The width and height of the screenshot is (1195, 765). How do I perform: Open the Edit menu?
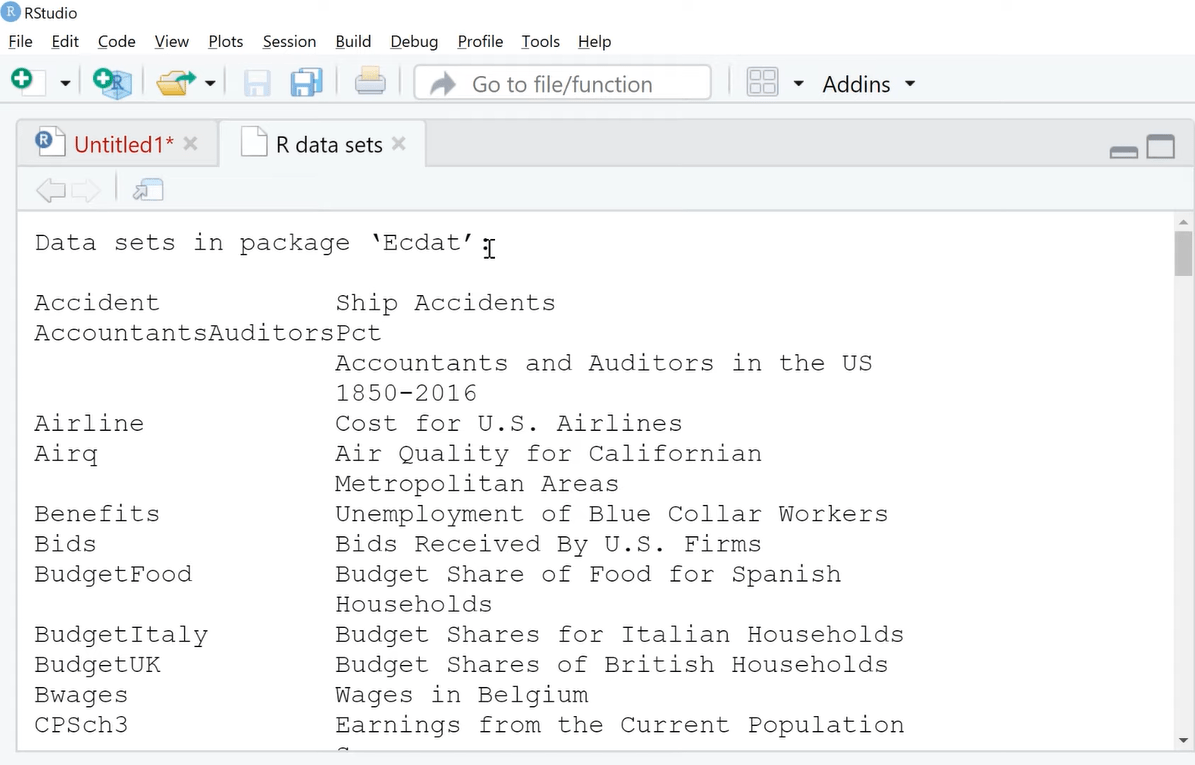coord(65,41)
